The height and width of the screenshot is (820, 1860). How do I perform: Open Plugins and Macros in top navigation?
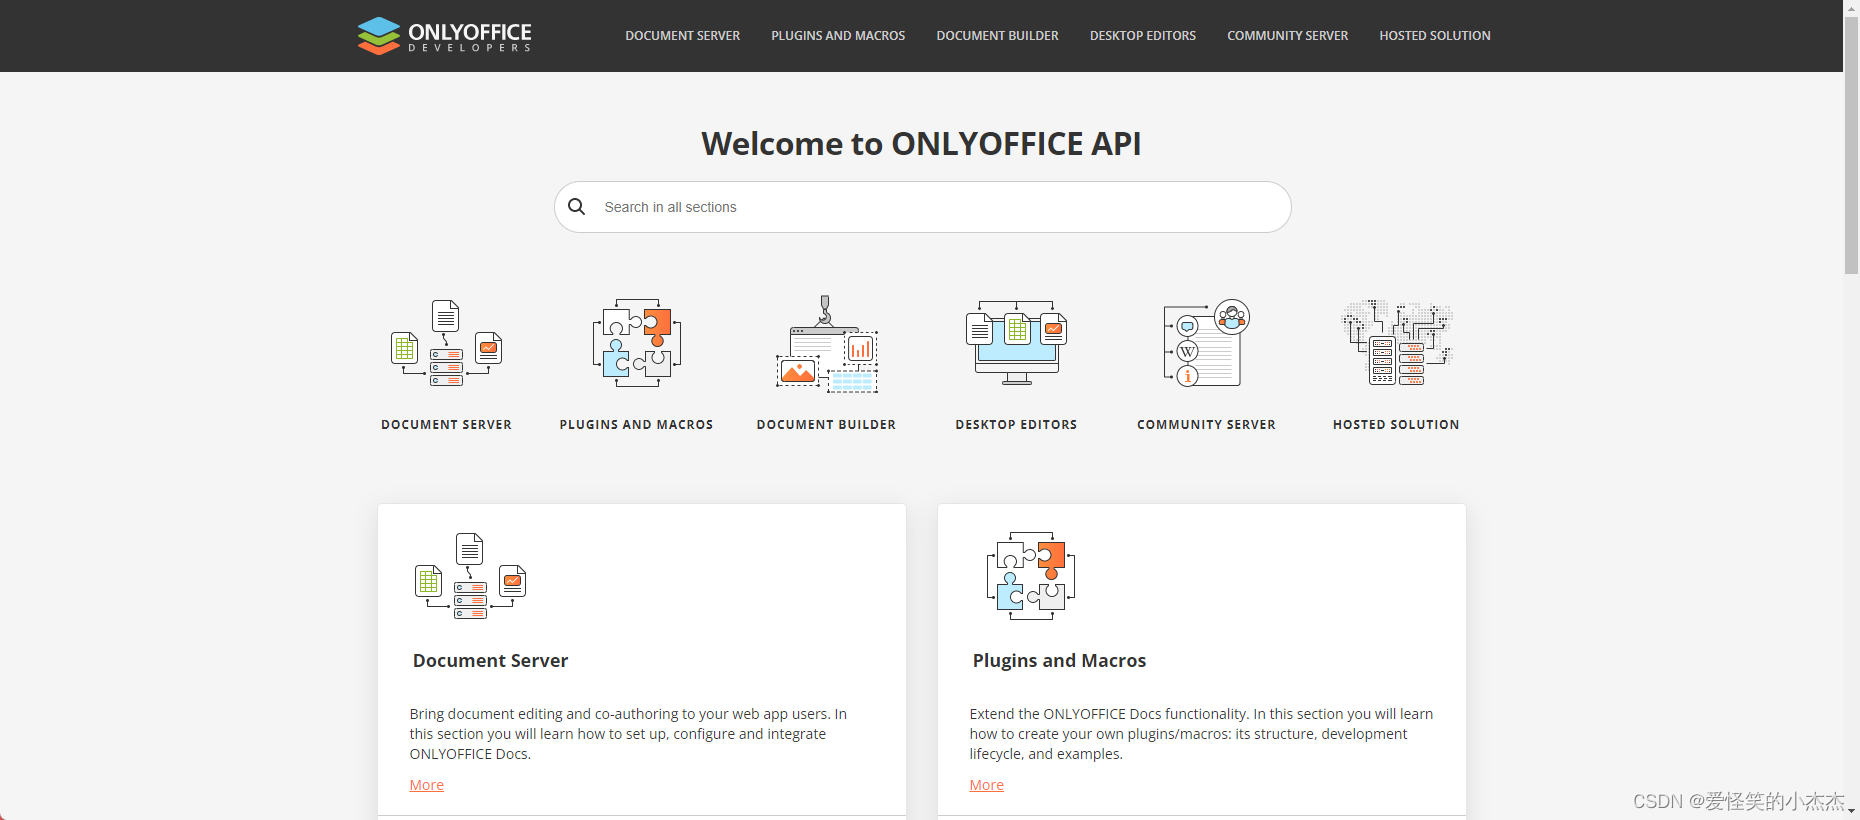pos(838,36)
